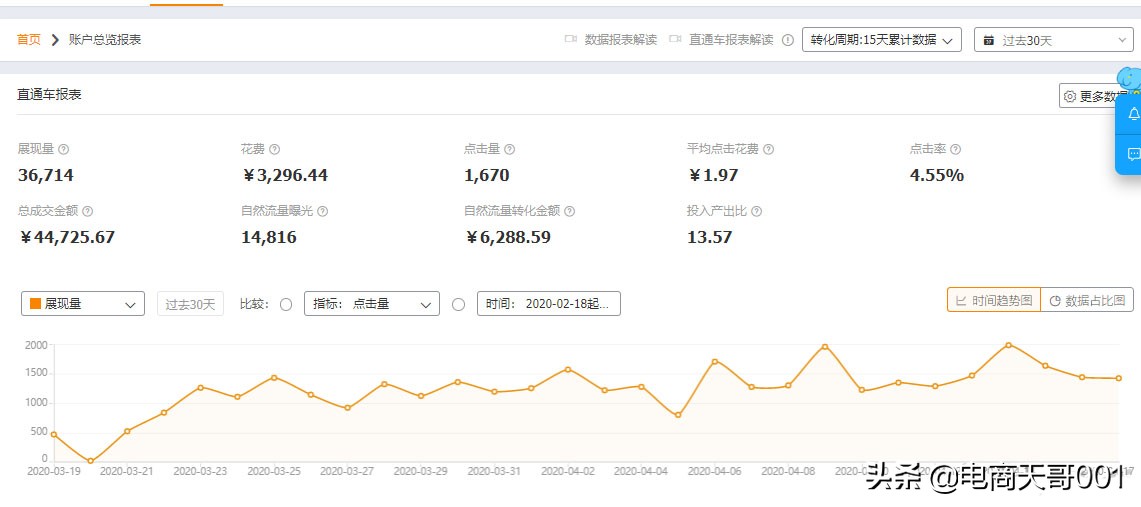Switch to 时间趋势图 view
The width and height of the screenshot is (1141, 507).
(x=994, y=300)
